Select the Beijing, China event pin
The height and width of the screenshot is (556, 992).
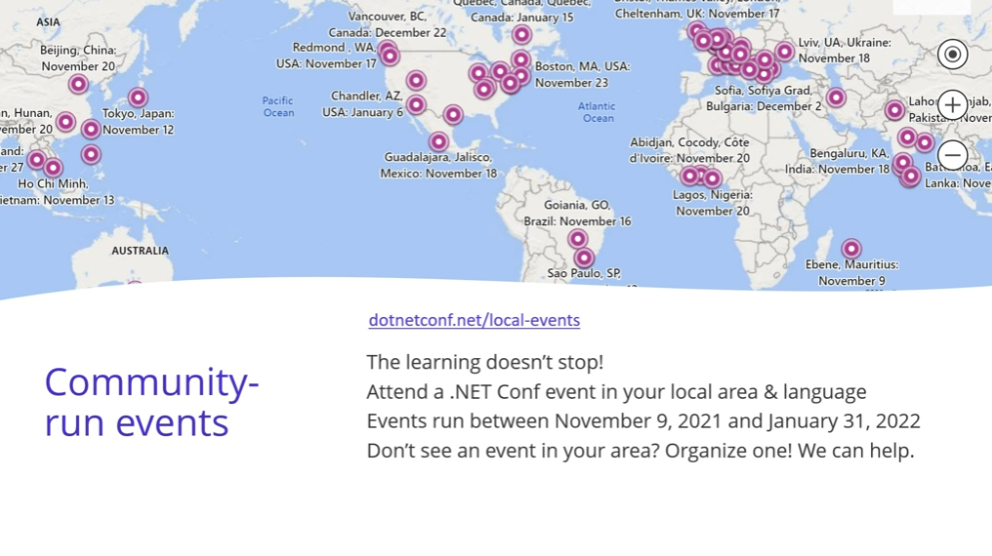(x=78, y=85)
